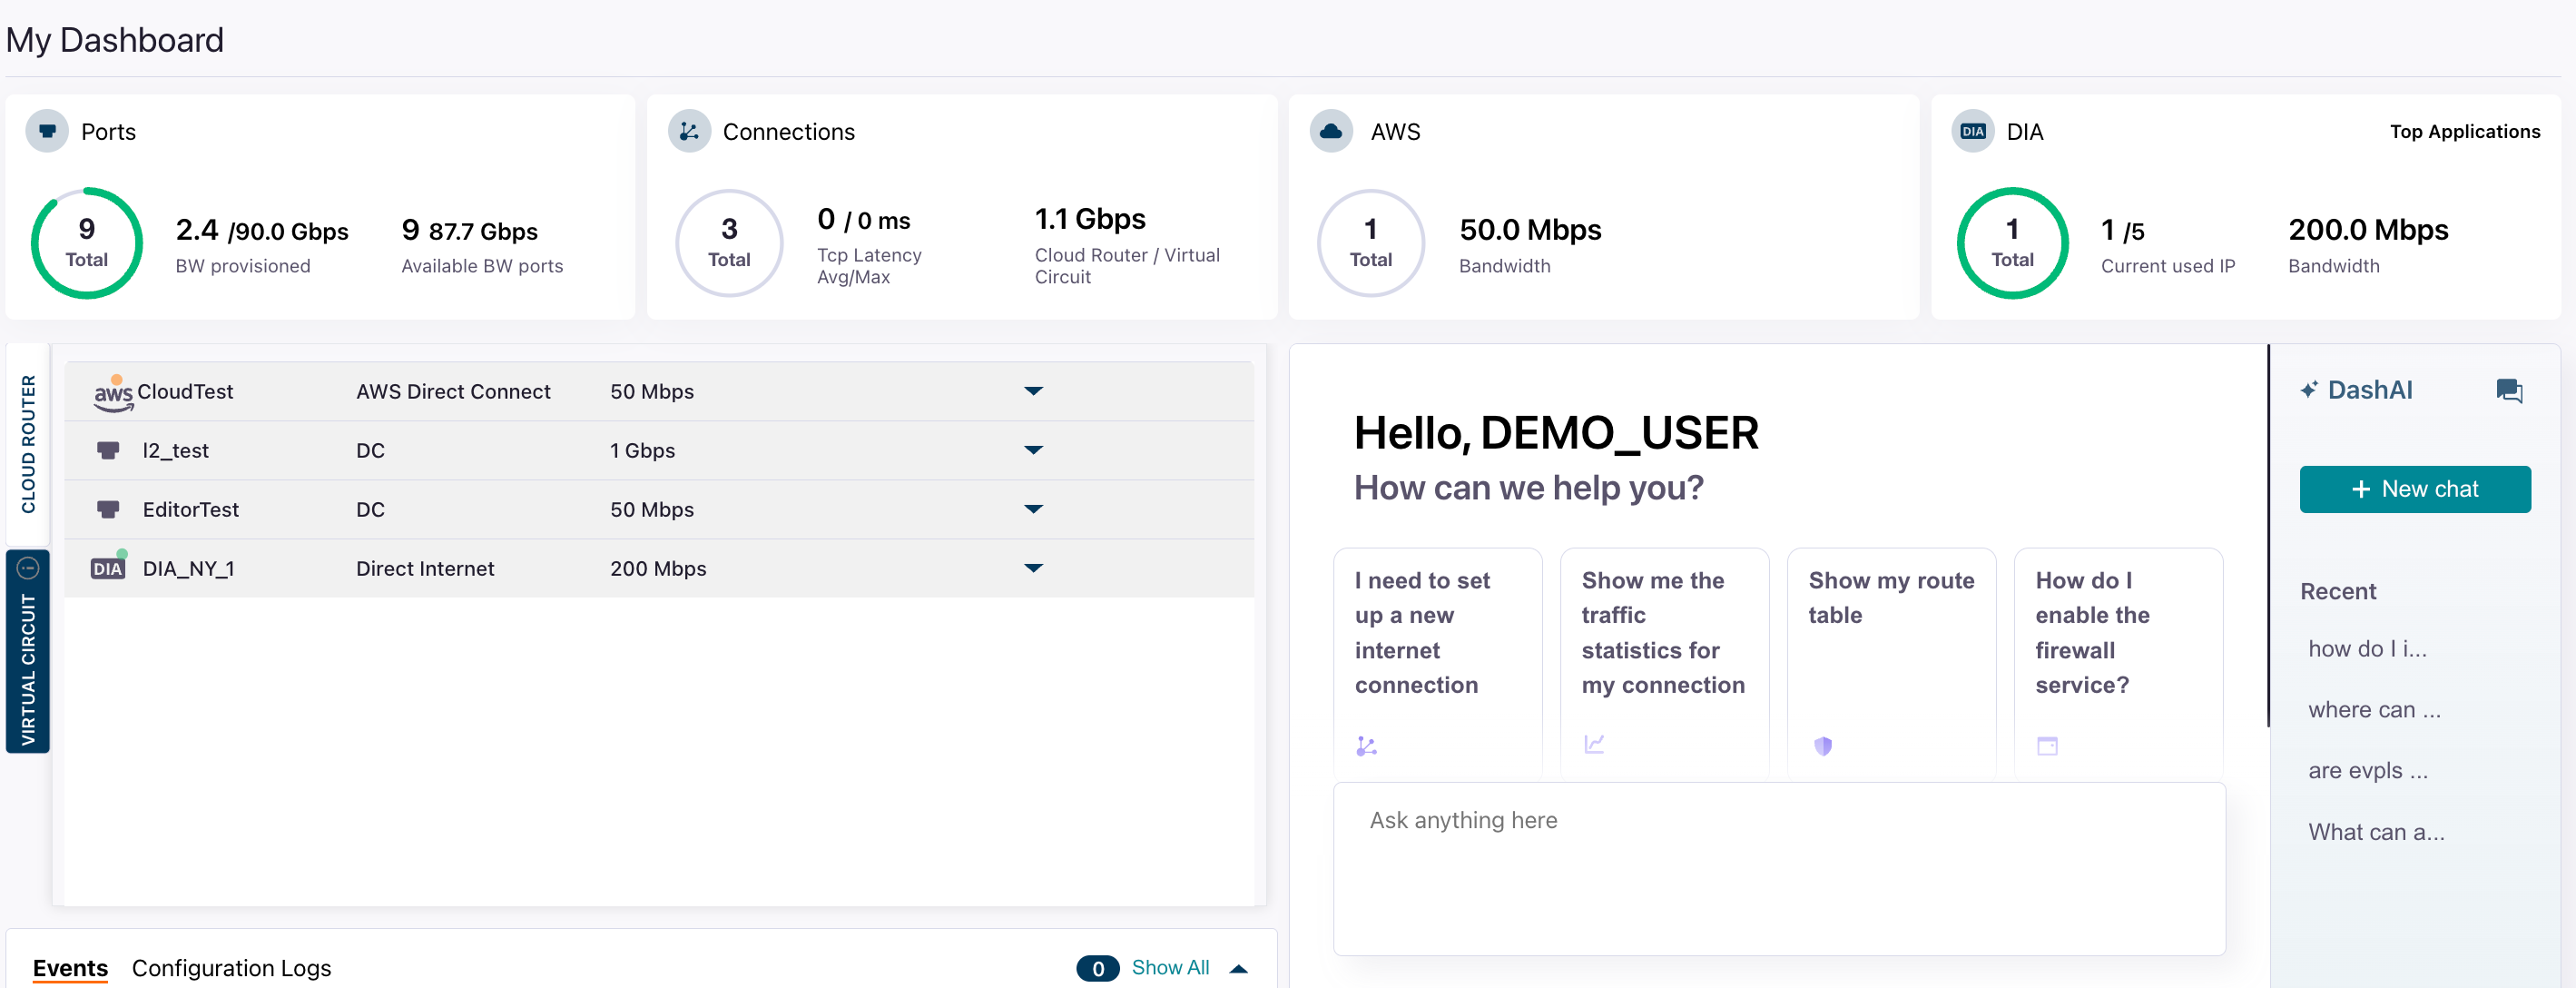Open the DashAI chat history icon
This screenshot has width=2576, height=988.
[2508, 390]
